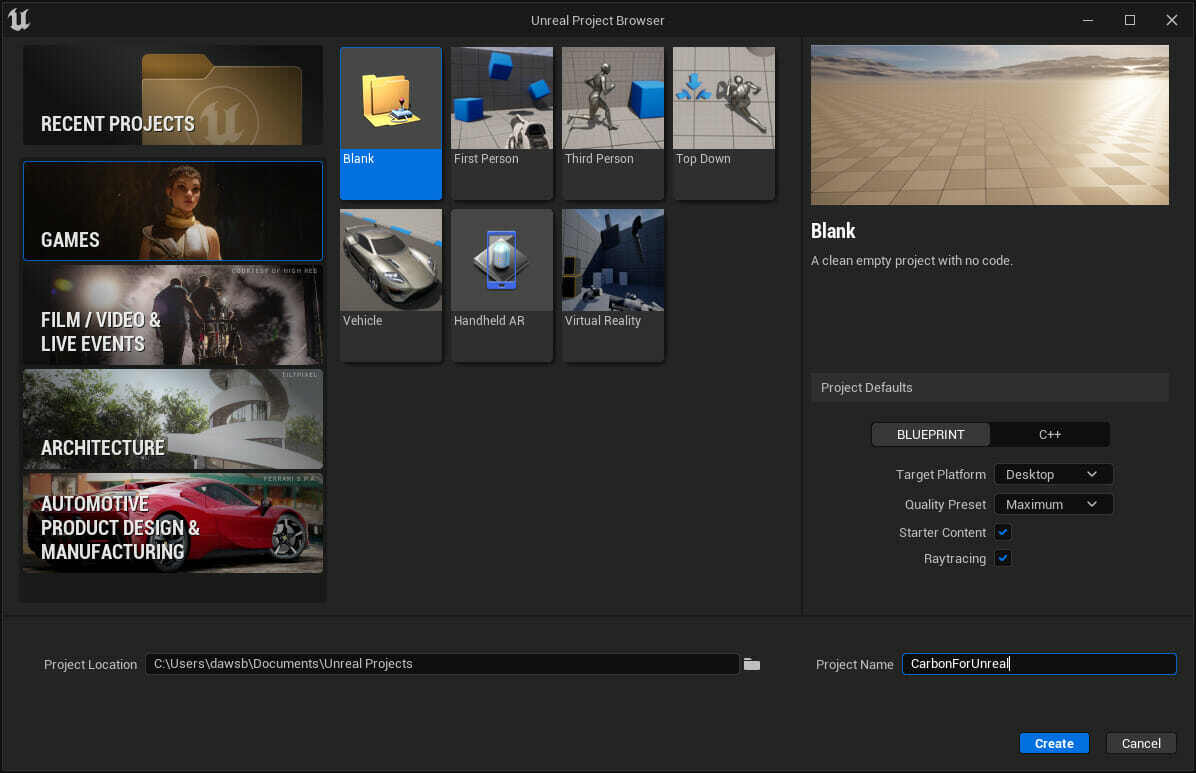Image resolution: width=1196 pixels, height=773 pixels.
Task: Click inside the Project Name field
Action: point(1038,663)
